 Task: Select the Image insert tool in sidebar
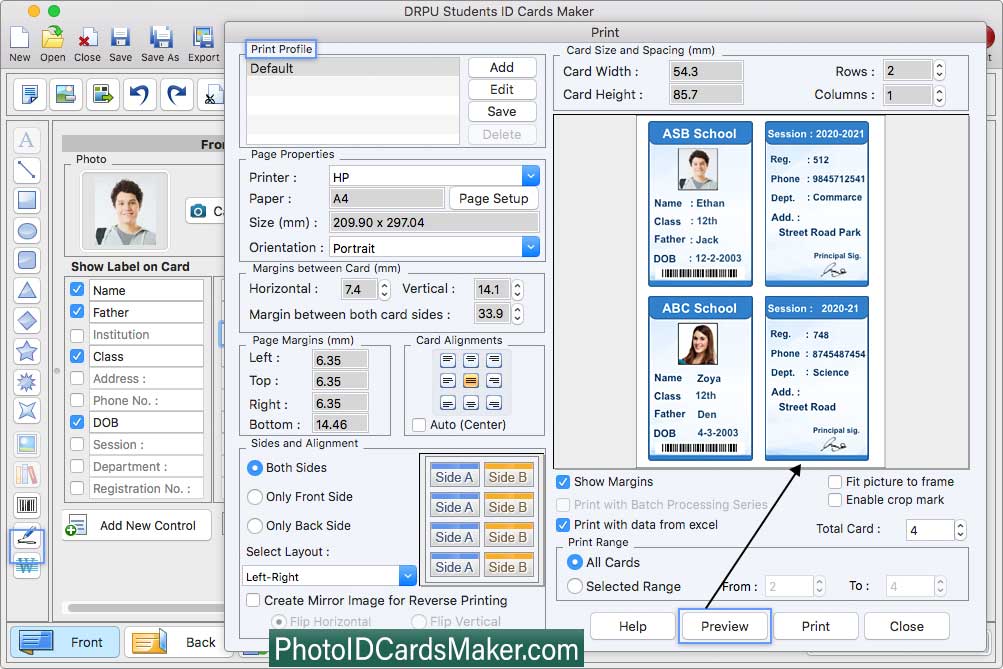(x=26, y=443)
